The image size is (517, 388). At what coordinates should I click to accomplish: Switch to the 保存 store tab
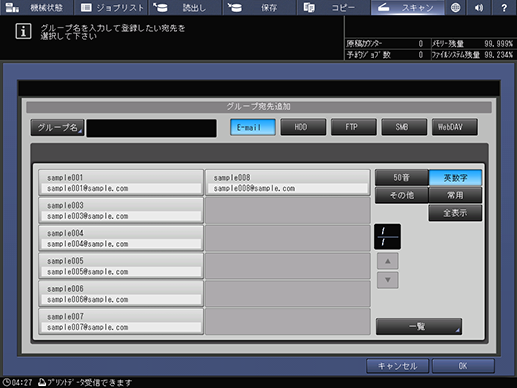(259, 7)
